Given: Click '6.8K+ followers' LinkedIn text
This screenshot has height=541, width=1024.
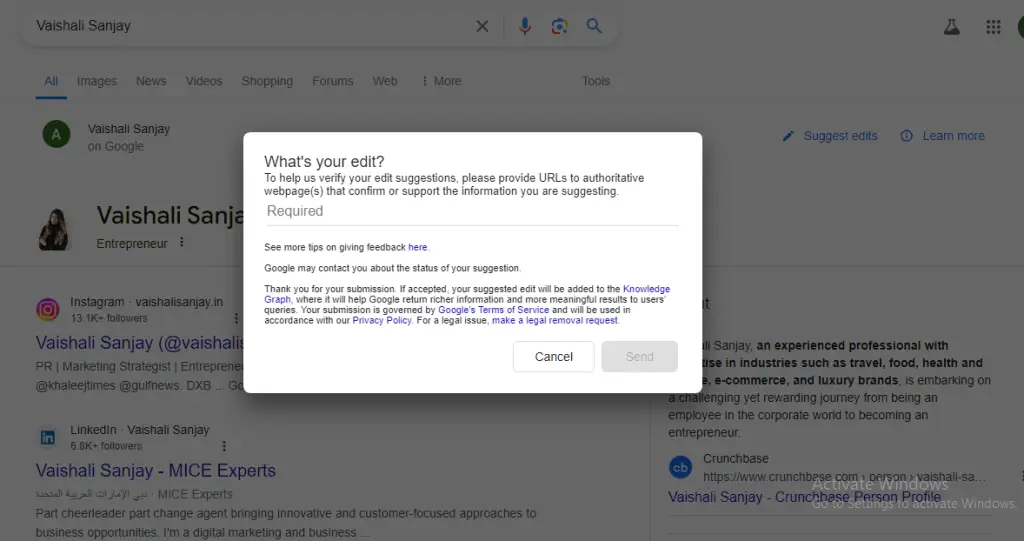Looking at the screenshot, I should pyautogui.click(x=106, y=446).
